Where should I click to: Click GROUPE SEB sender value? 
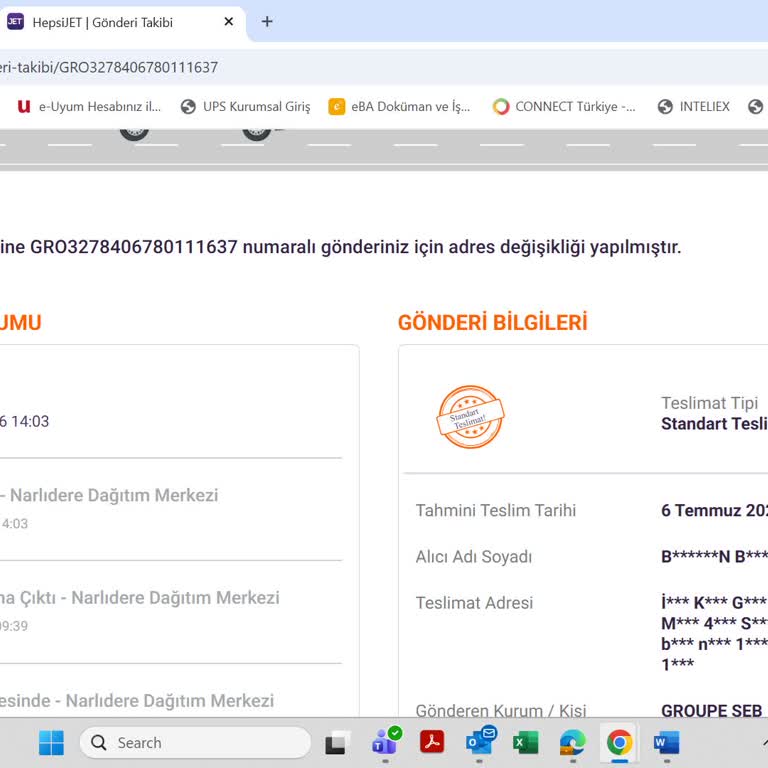[711, 711]
